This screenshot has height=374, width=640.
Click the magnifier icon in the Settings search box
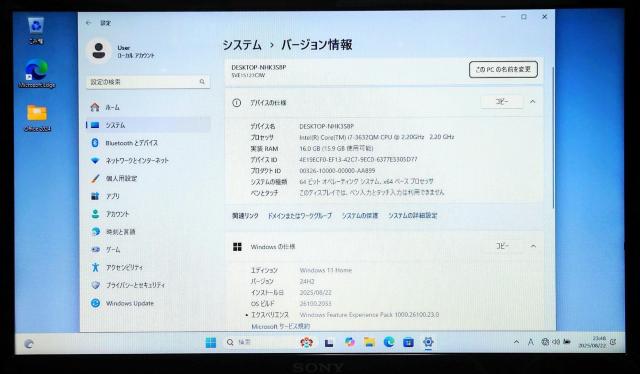202,82
